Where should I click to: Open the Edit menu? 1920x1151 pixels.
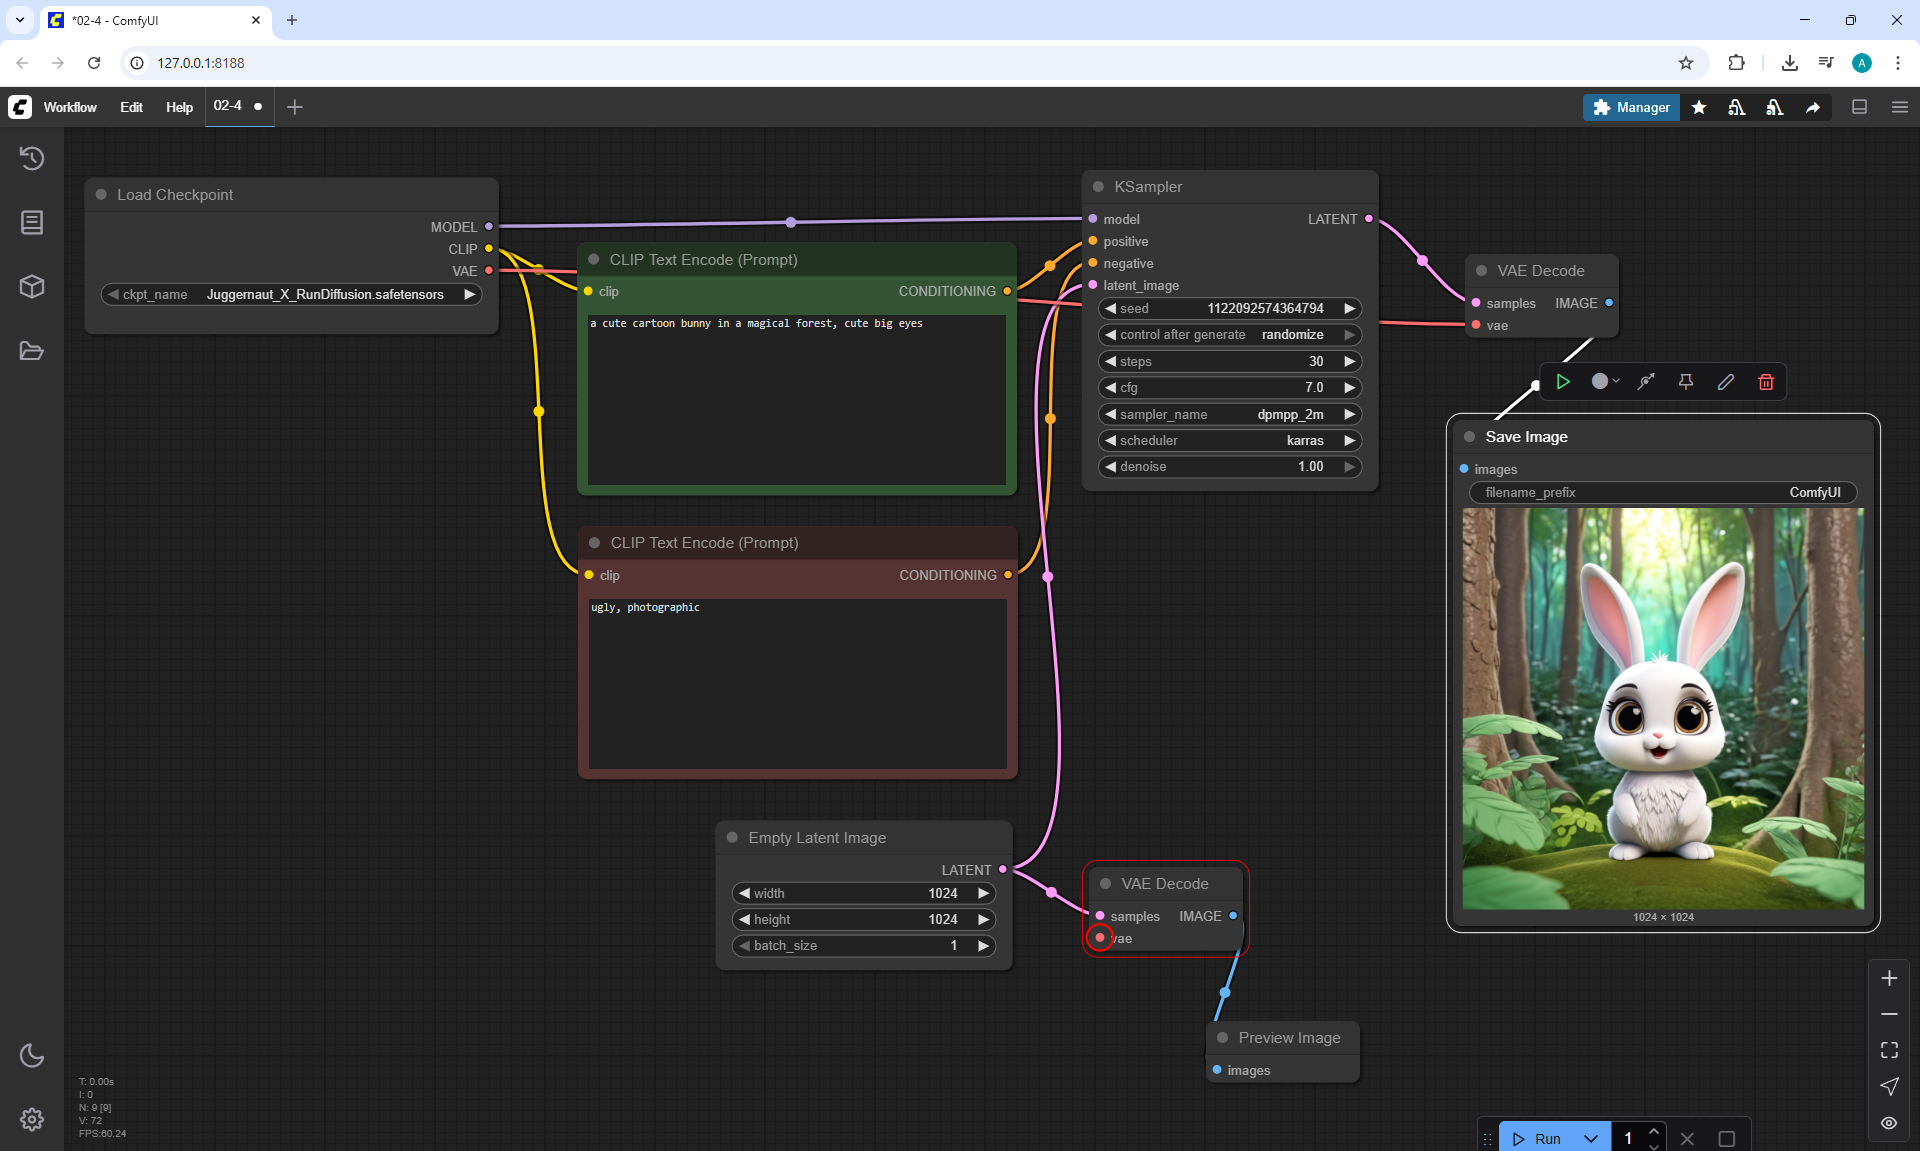[131, 107]
